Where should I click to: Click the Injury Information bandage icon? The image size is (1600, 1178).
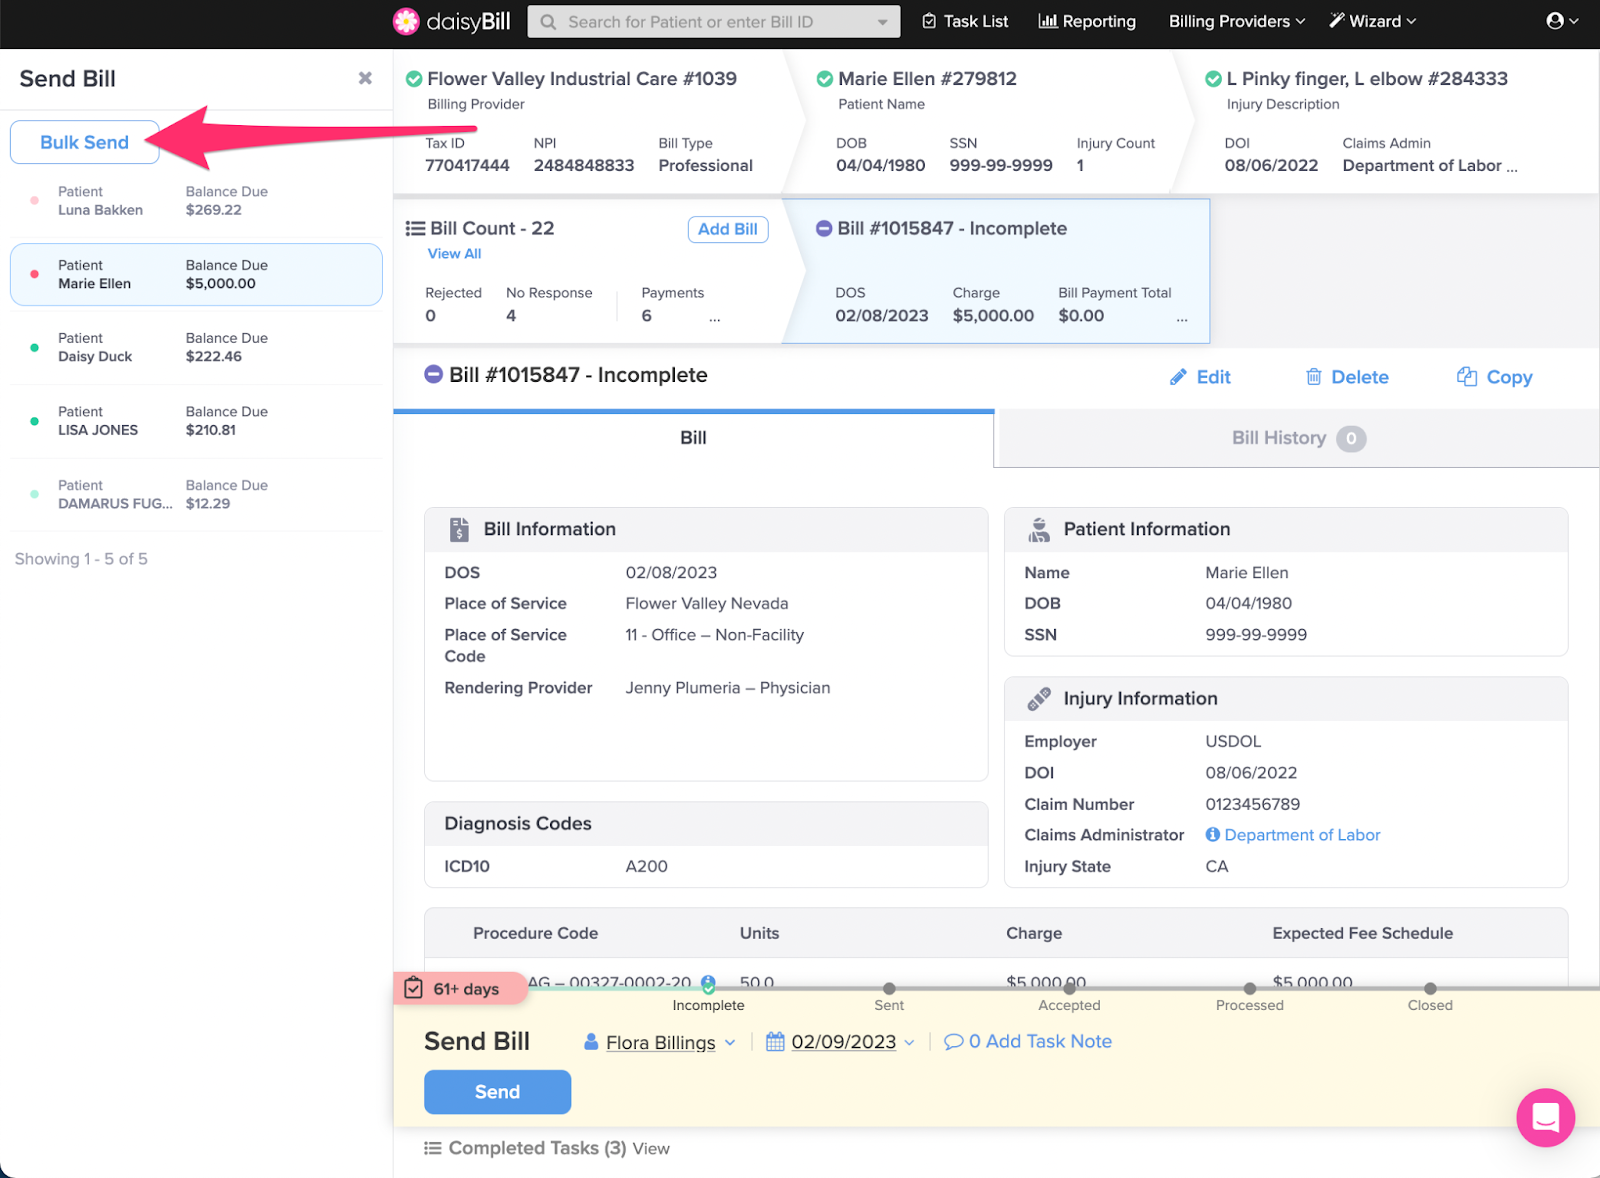click(1039, 699)
